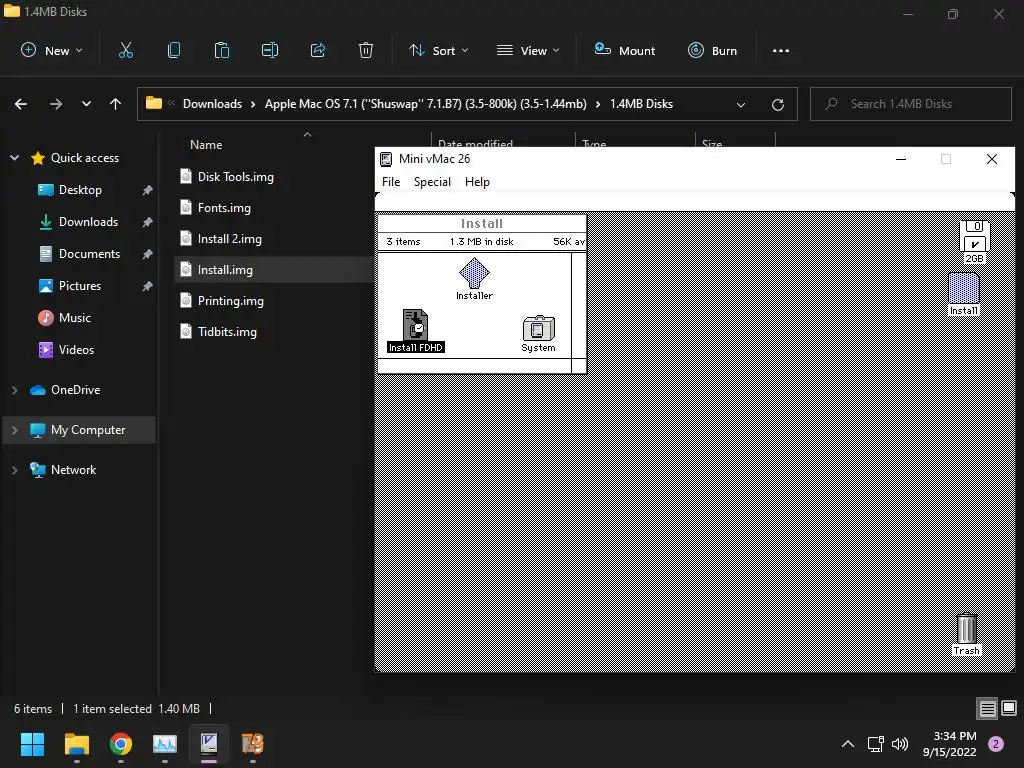Image resolution: width=1024 pixels, height=768 pixels.
Task: Open the Sort dropdown menu
Action: 439,50
